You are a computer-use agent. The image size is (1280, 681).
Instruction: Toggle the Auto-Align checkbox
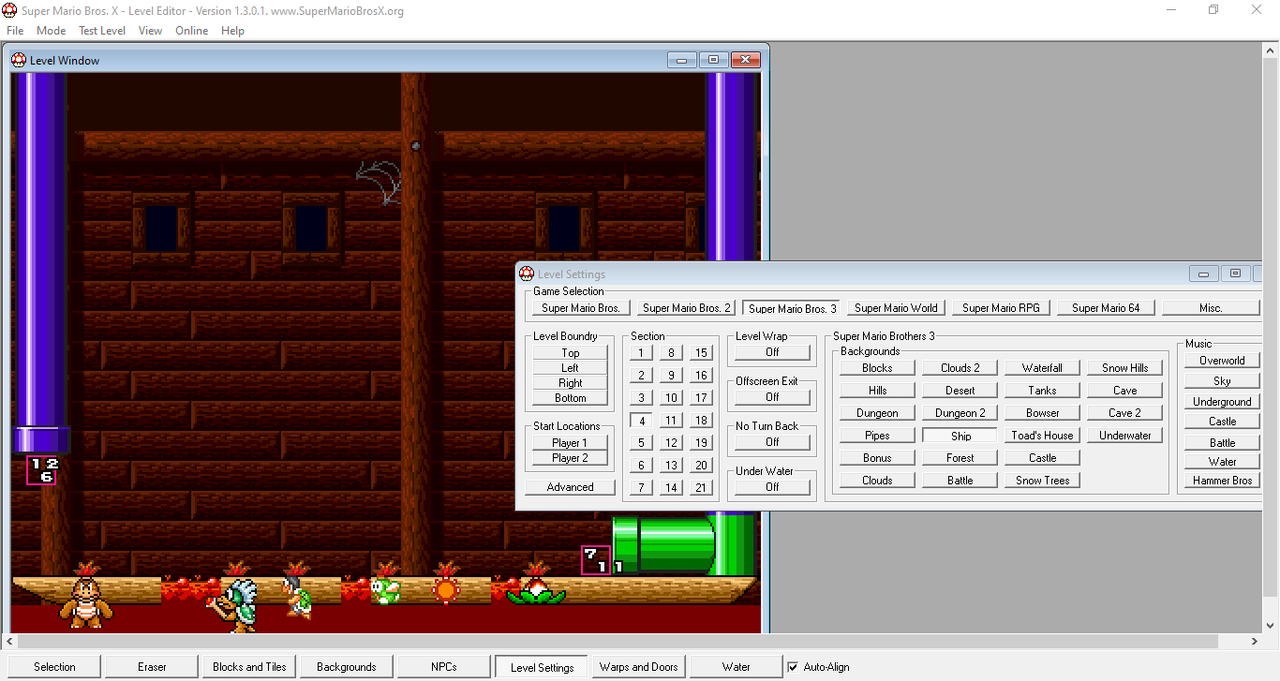tap(793, 667)
